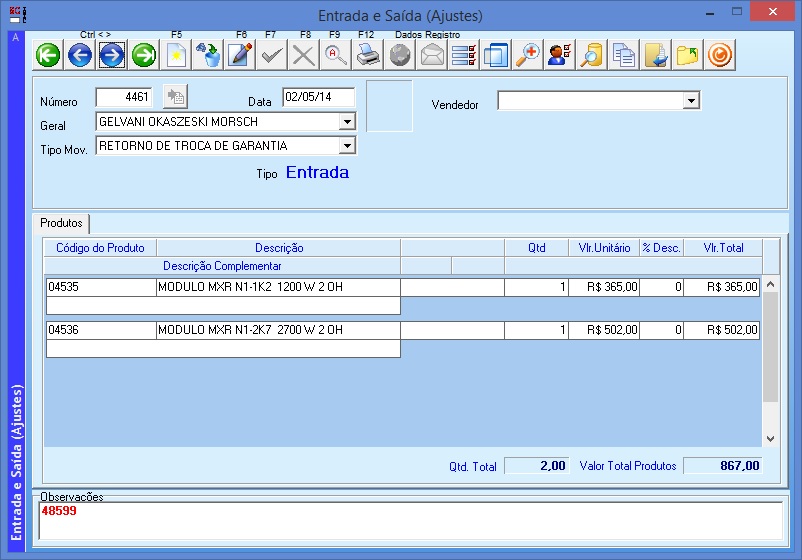Screen dimensions: 802x560
Task: Click the F9 magnifier search icon
Action: tap(335, 55)
